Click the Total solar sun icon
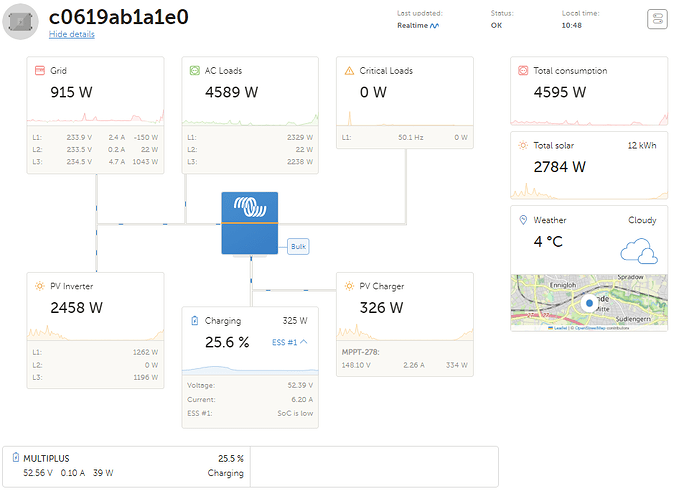674x499 pixels. [x=523, y=145]
